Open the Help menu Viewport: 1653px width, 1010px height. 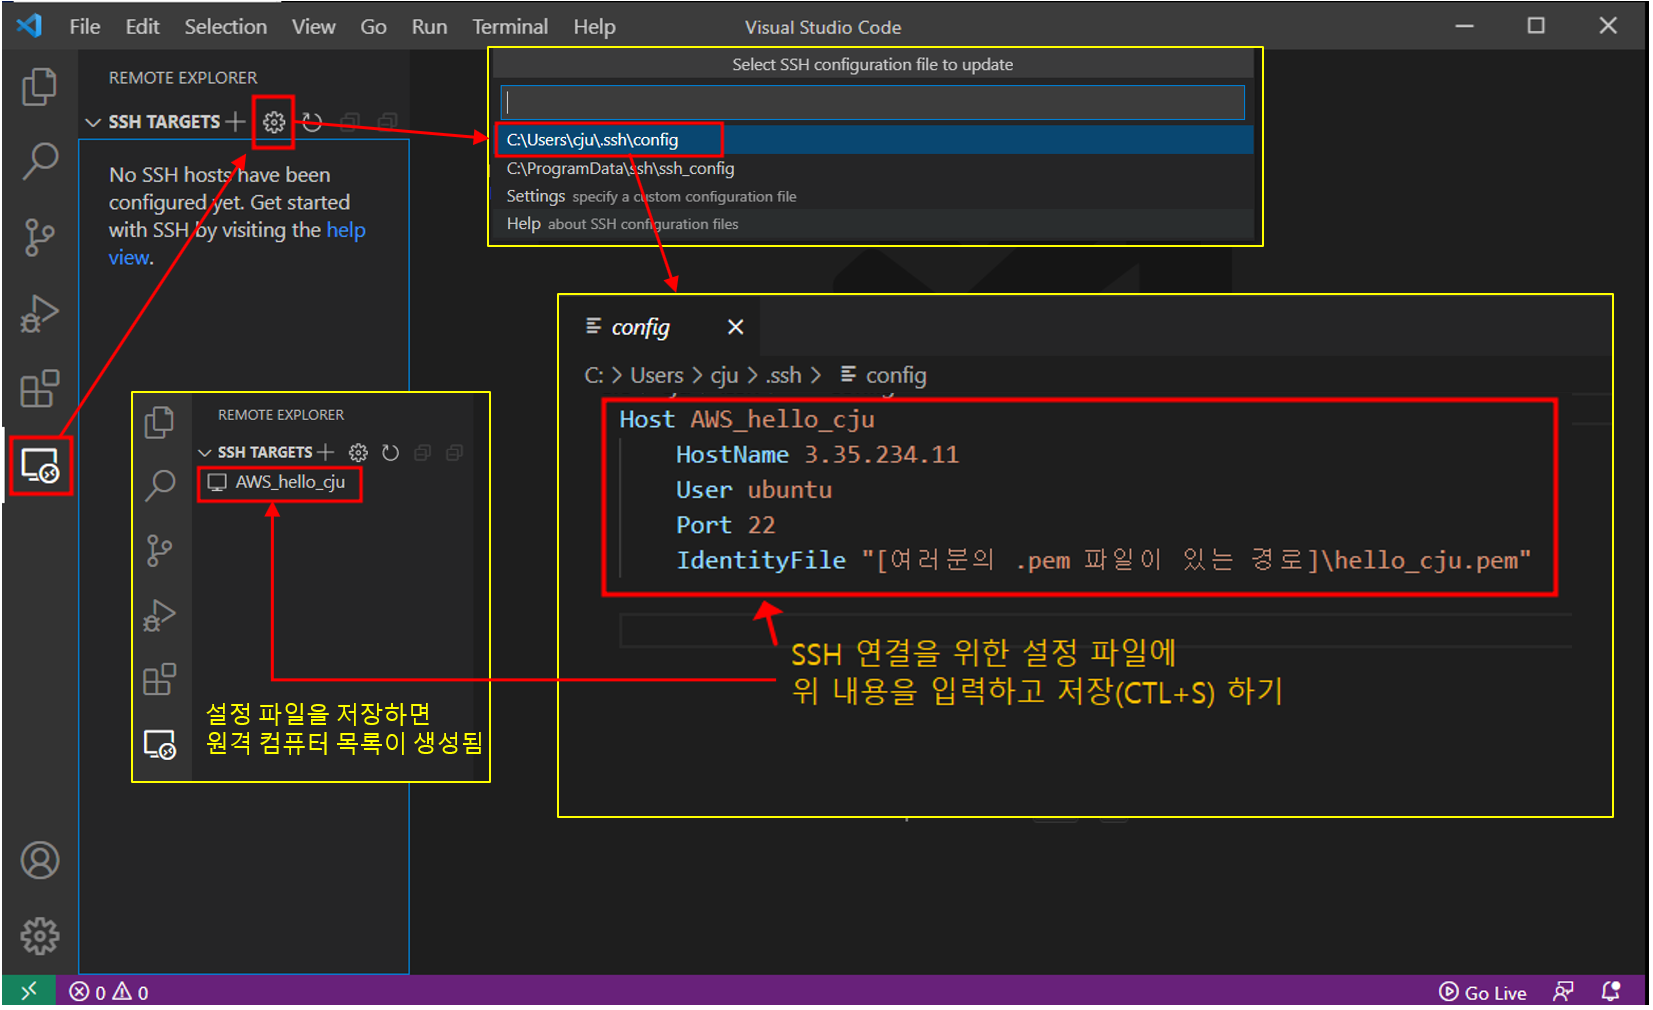[594, 27]
